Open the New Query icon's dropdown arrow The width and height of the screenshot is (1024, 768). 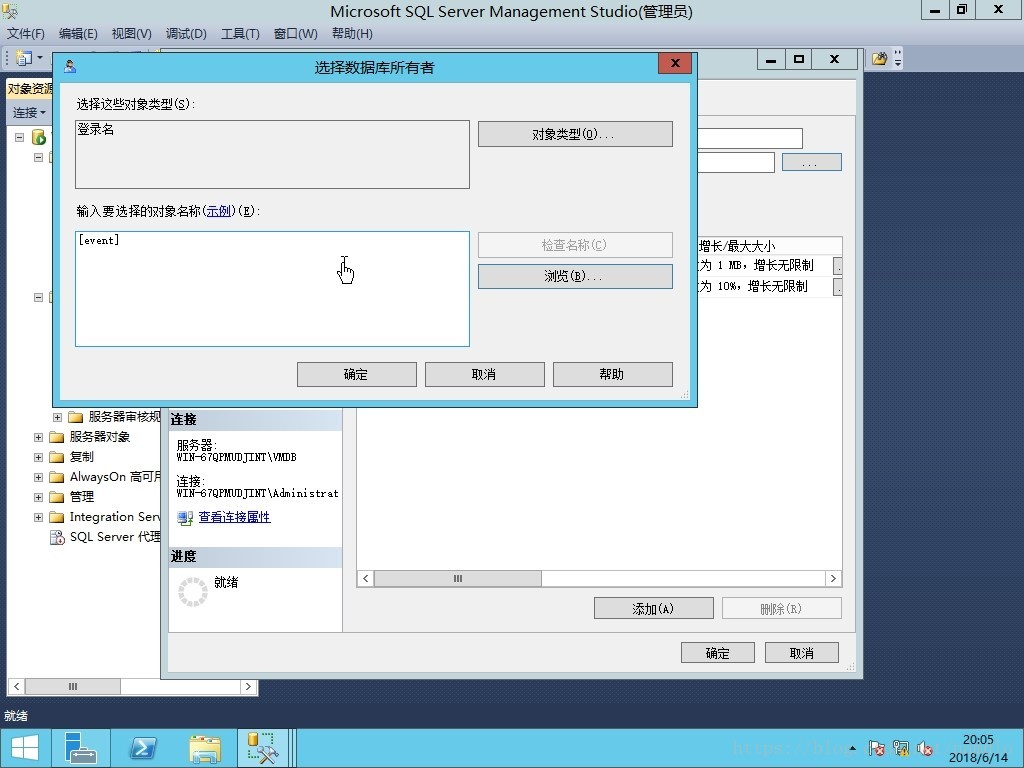(x=40, y=58)
